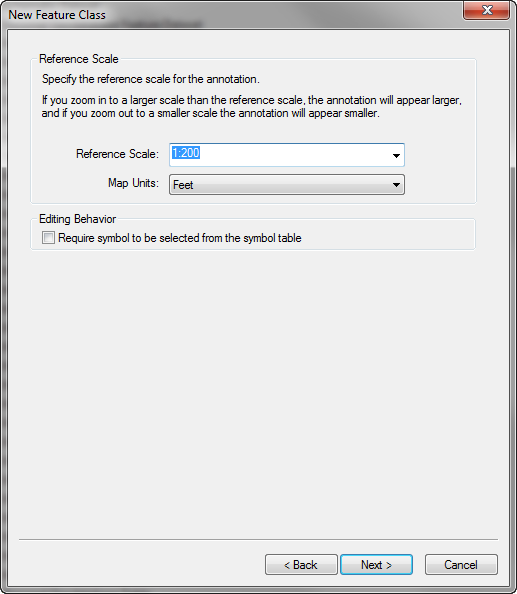517x594 pixels.
Task: Close the New Feature Class dialog
Action: [486, 10]
